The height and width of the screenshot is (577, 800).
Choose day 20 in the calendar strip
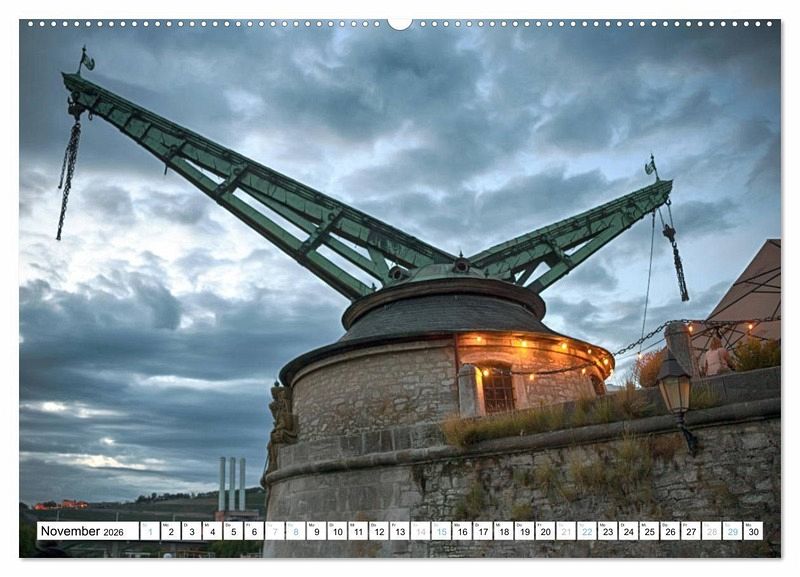tap(545, 531)
